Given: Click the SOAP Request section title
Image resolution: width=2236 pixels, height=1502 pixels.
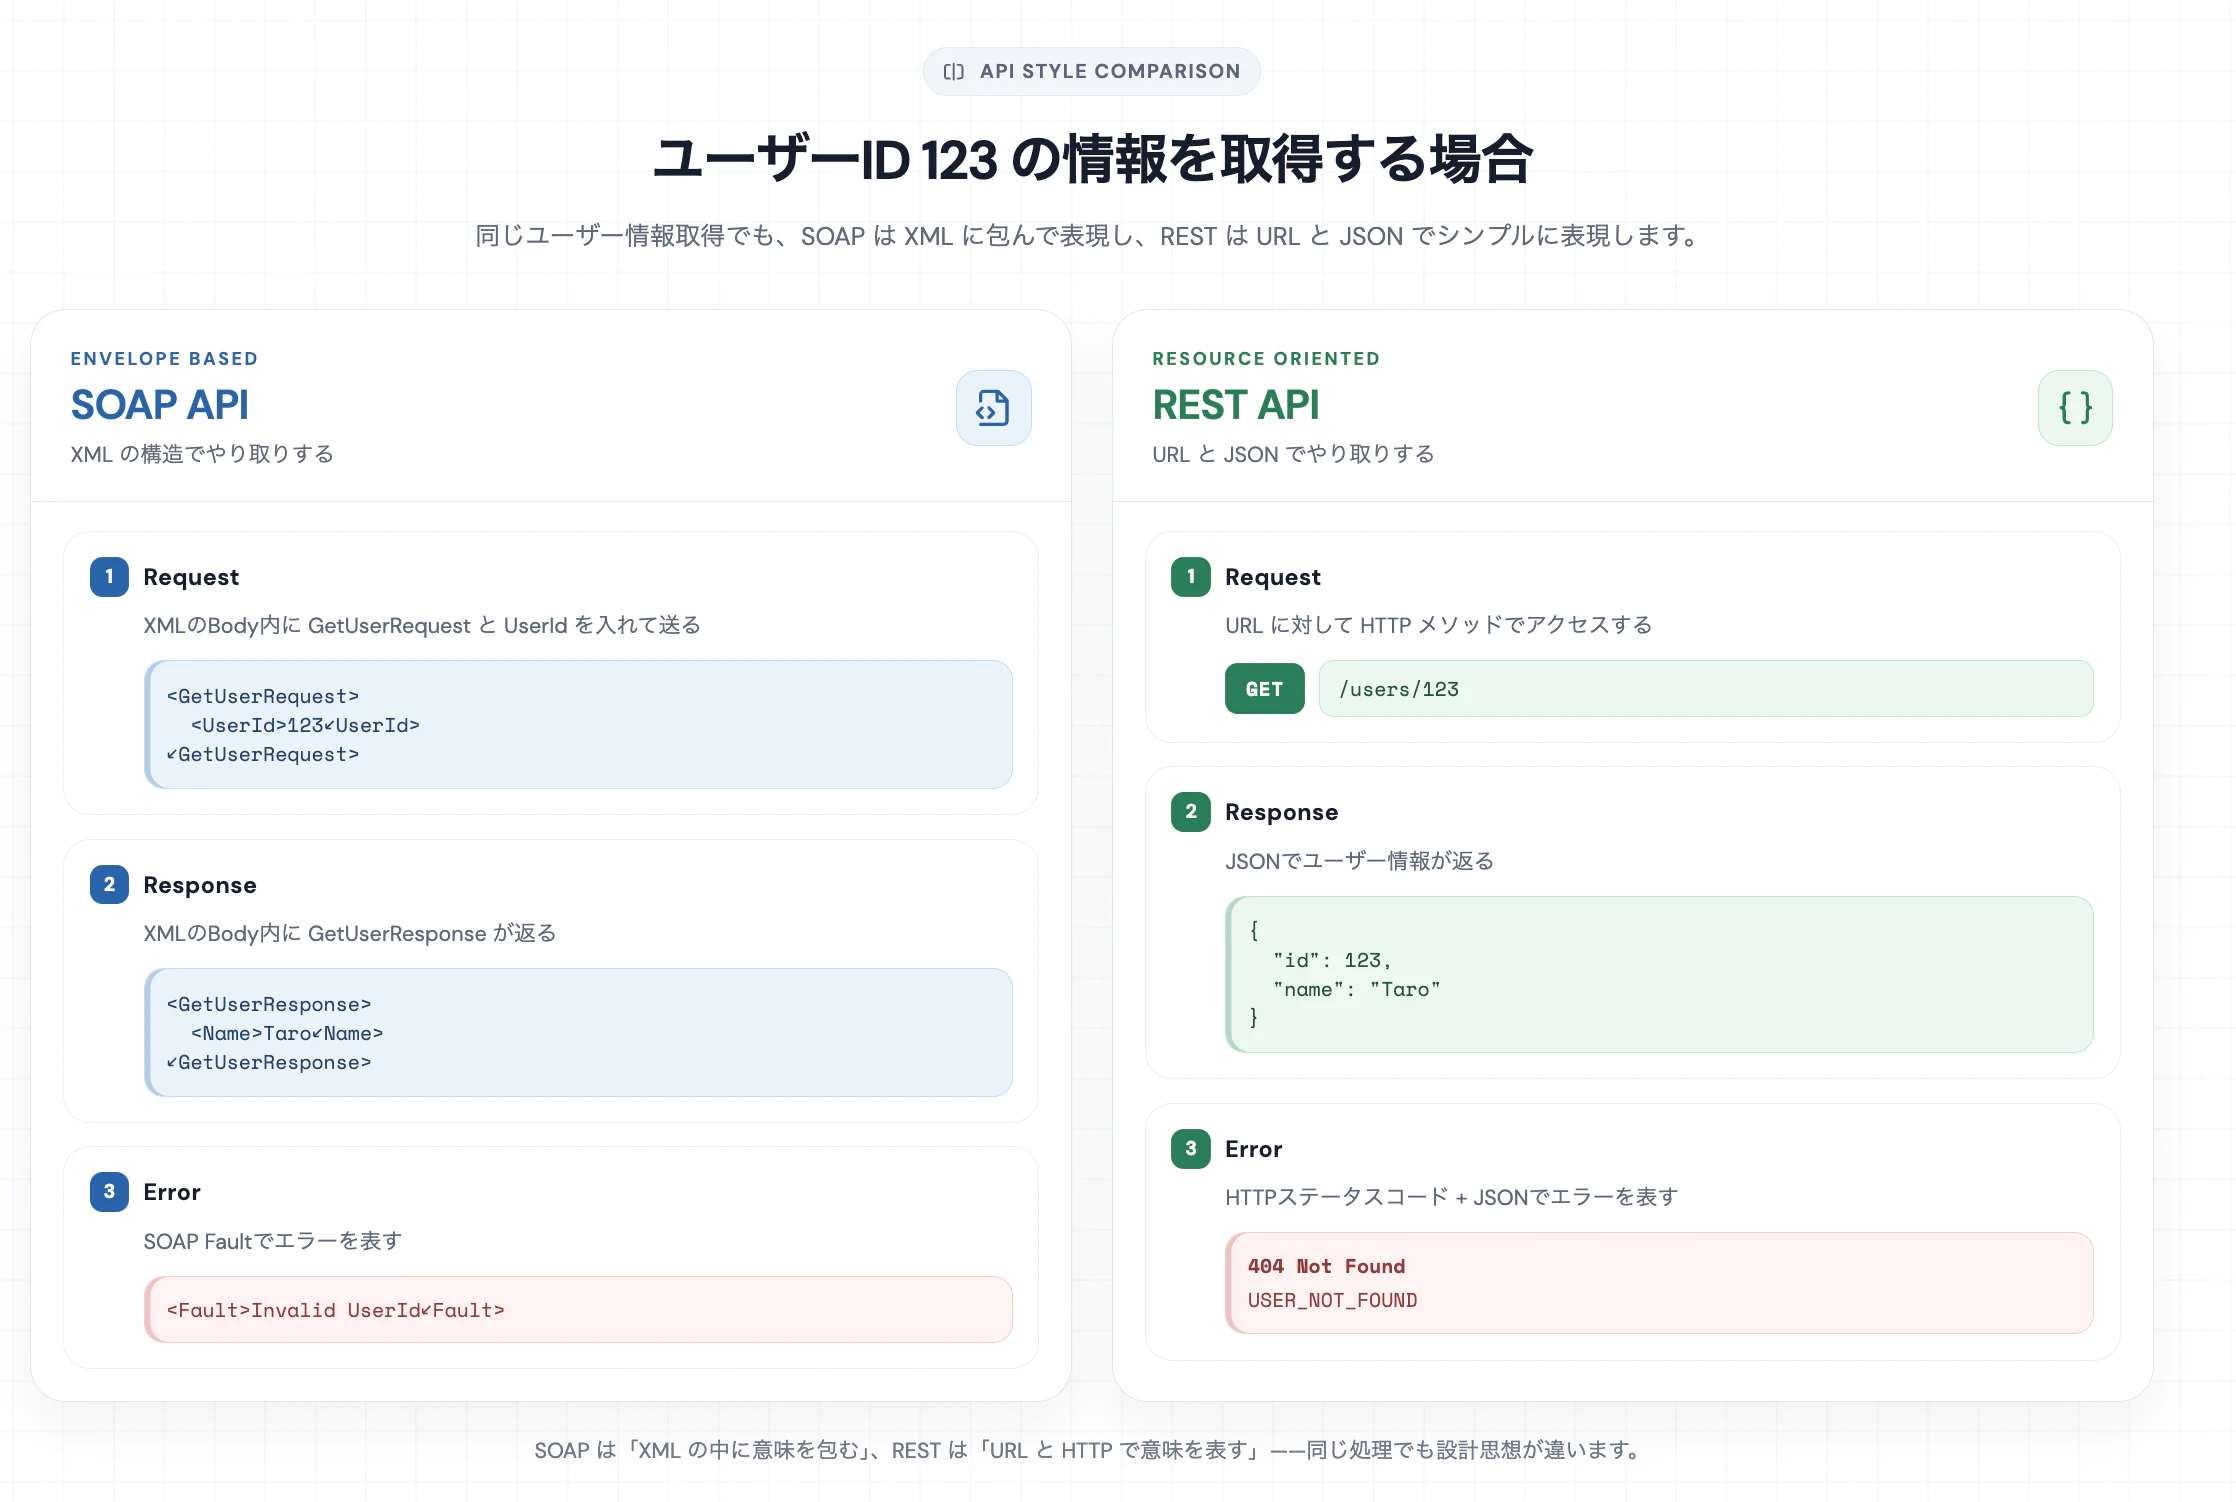Looking at the screenshot, I should [191, 577].
